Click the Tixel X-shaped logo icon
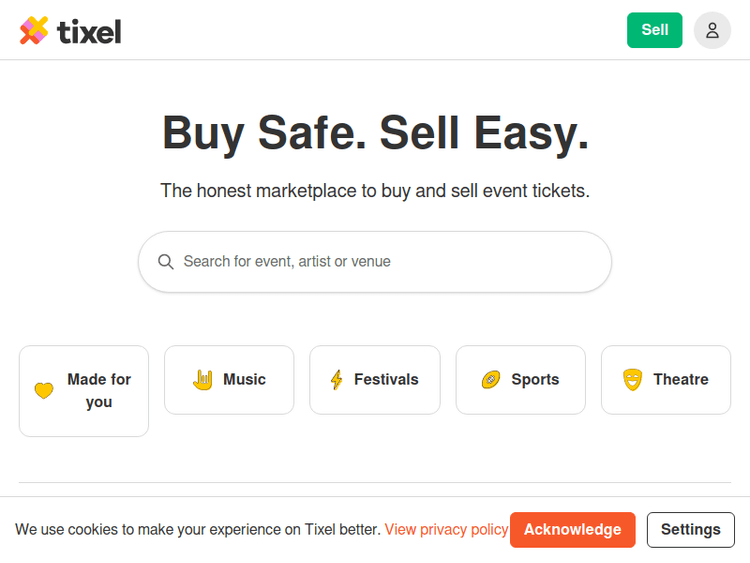750x563 pixels. click(x=34, y=31)
